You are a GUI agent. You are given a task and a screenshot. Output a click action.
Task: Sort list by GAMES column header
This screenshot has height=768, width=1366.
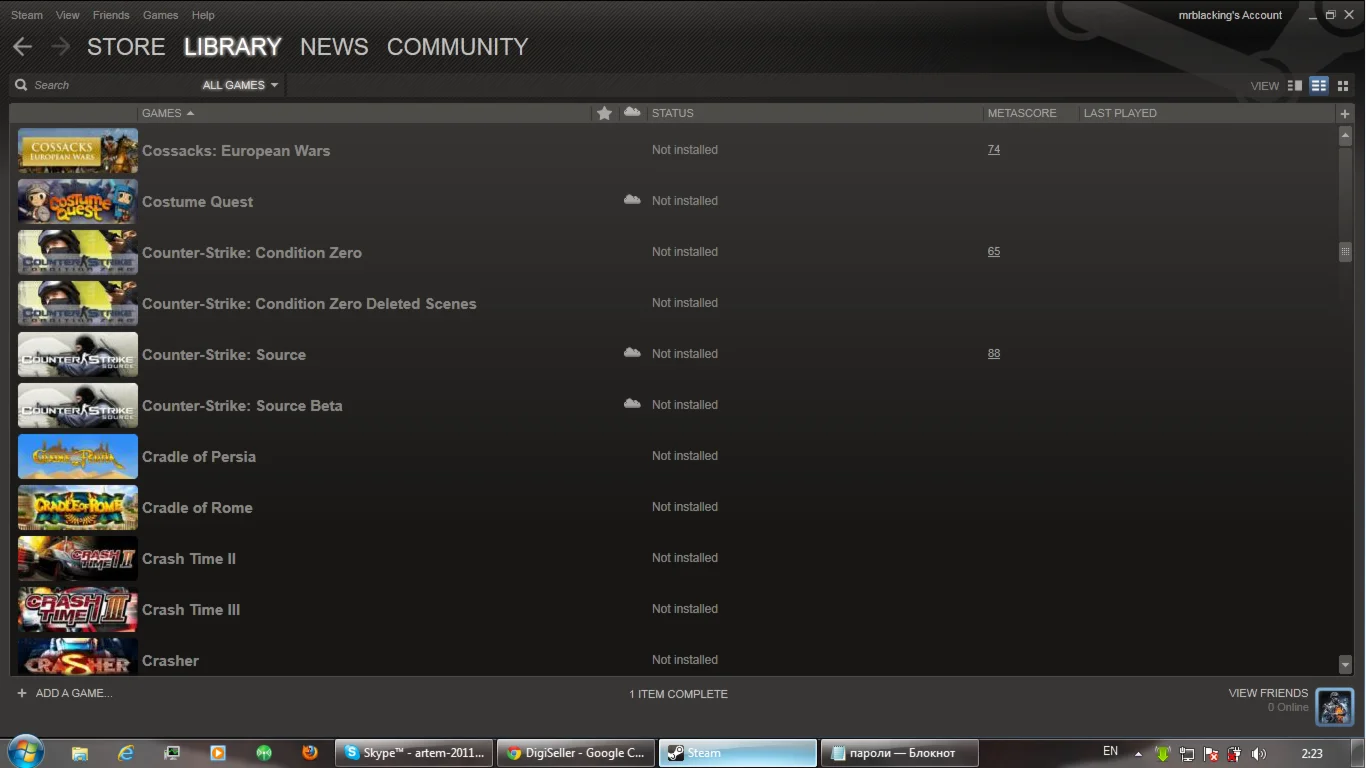(167, 113)
